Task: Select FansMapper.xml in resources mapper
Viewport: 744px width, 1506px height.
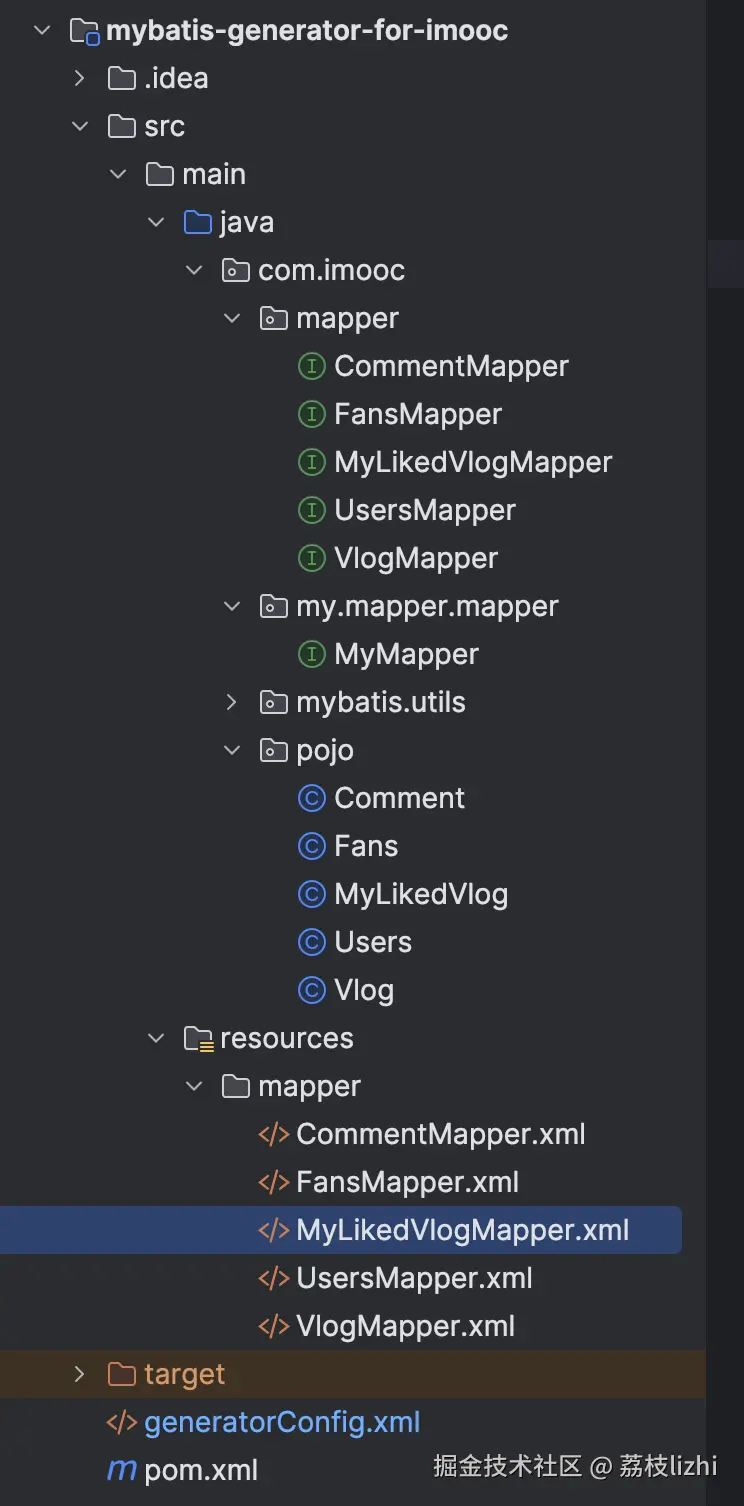Action: pyautogui.click(x=407, y=1182)
